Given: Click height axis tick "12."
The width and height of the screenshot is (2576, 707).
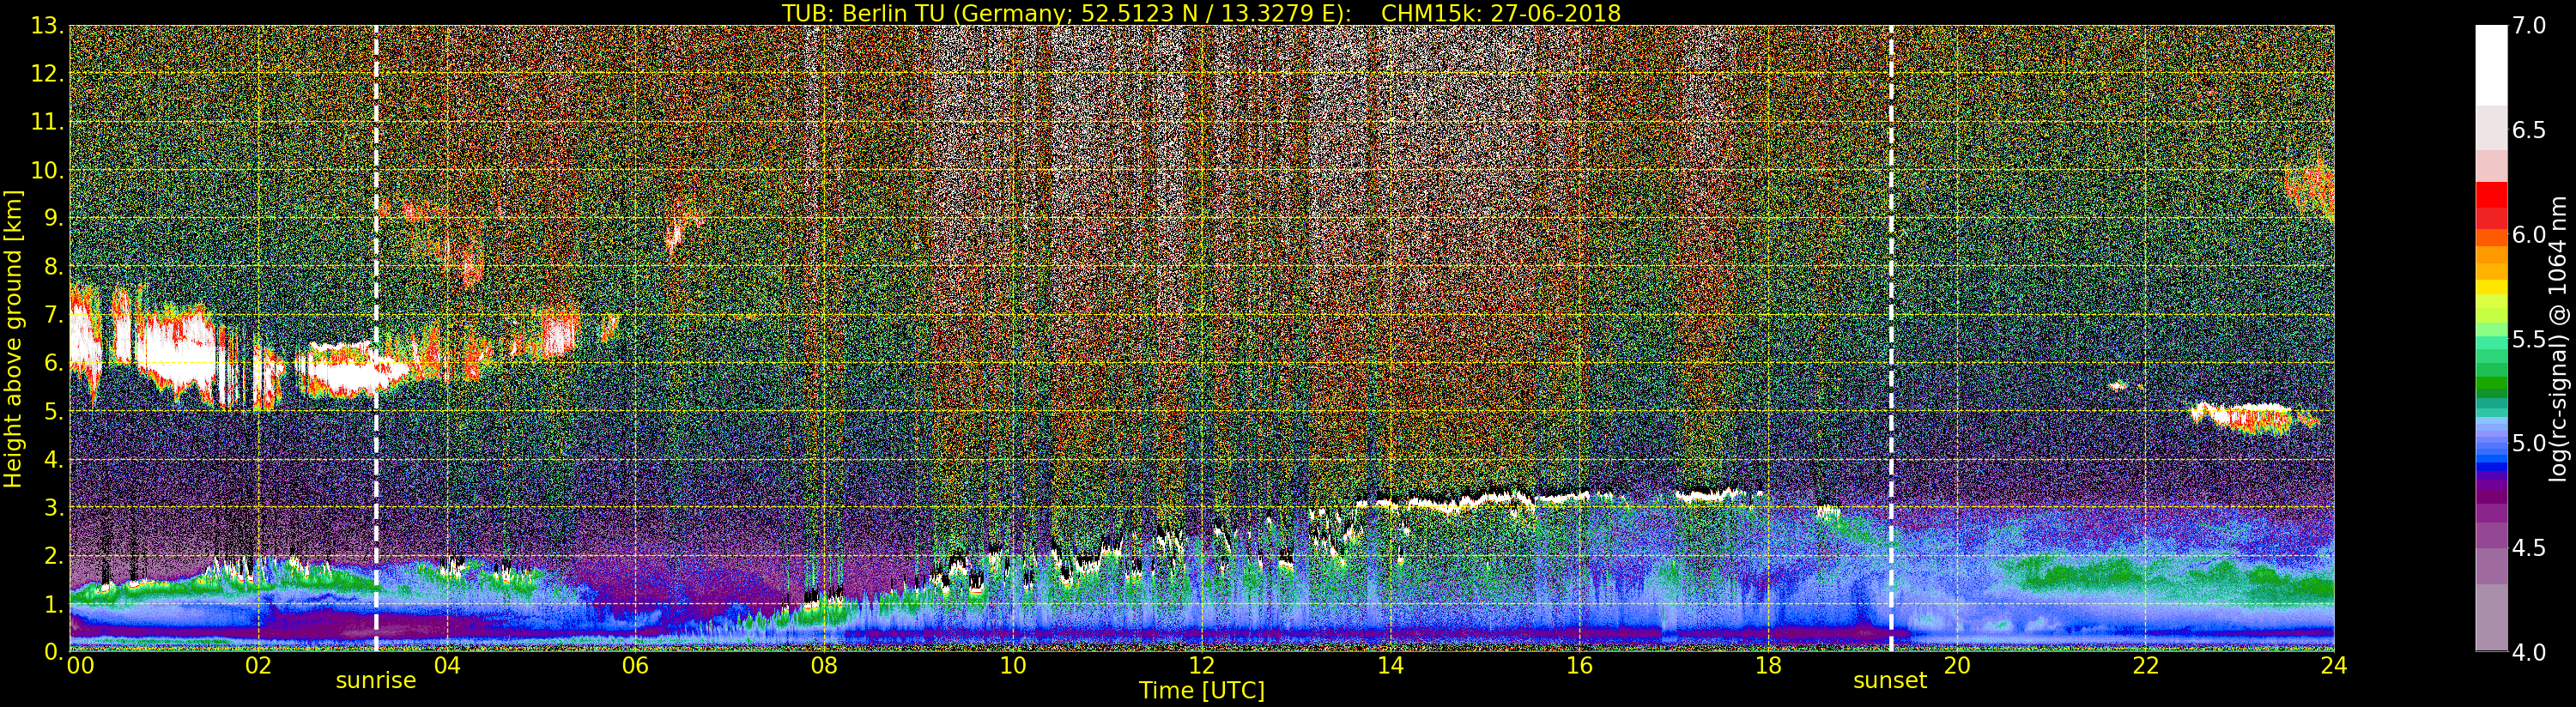Looking at the screenshot, I should coord(48,74).
